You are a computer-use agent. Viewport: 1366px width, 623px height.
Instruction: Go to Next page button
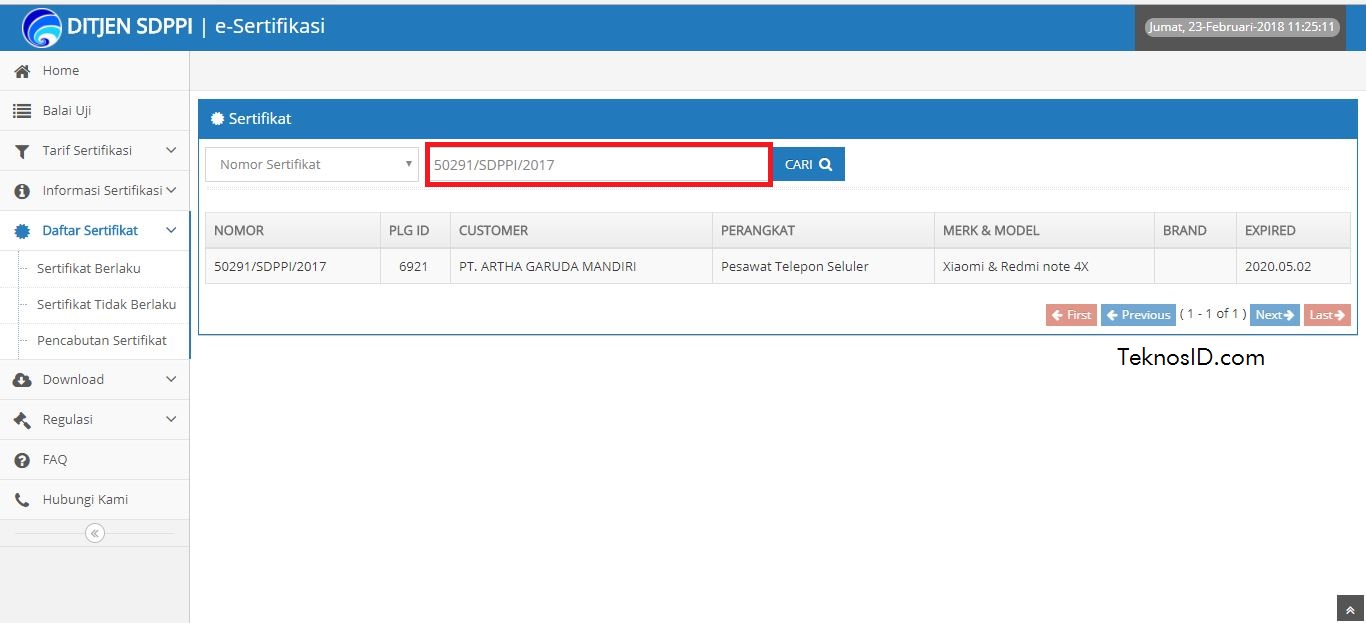click(1275, 315)
